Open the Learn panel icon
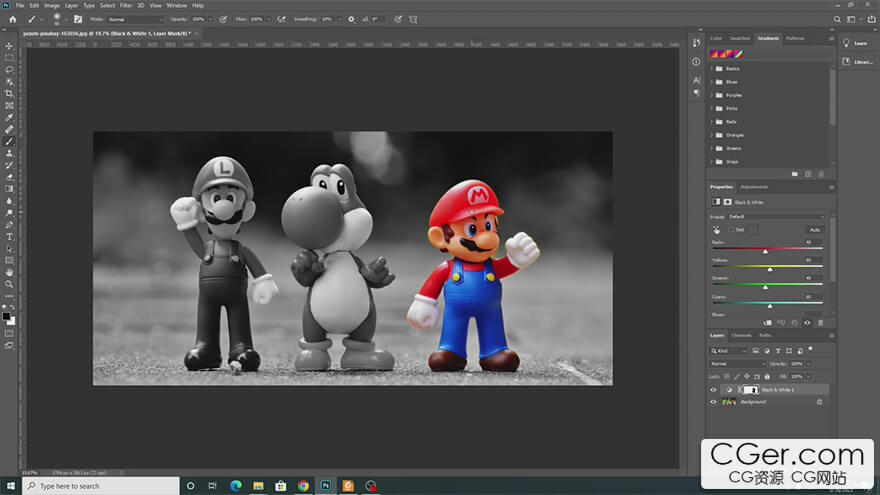The image size is (880, 495). pos(846,43)
